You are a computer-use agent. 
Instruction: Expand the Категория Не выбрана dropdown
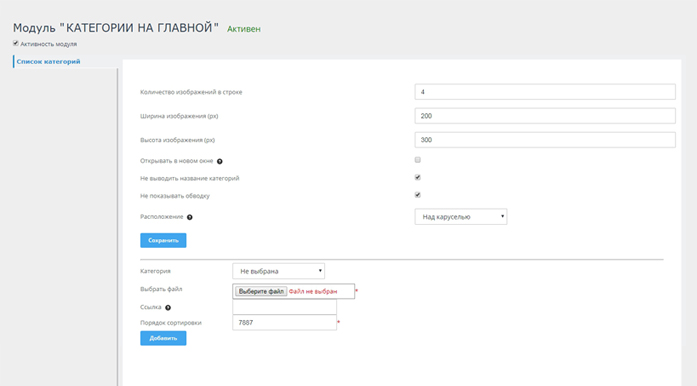tap(279, 271)
